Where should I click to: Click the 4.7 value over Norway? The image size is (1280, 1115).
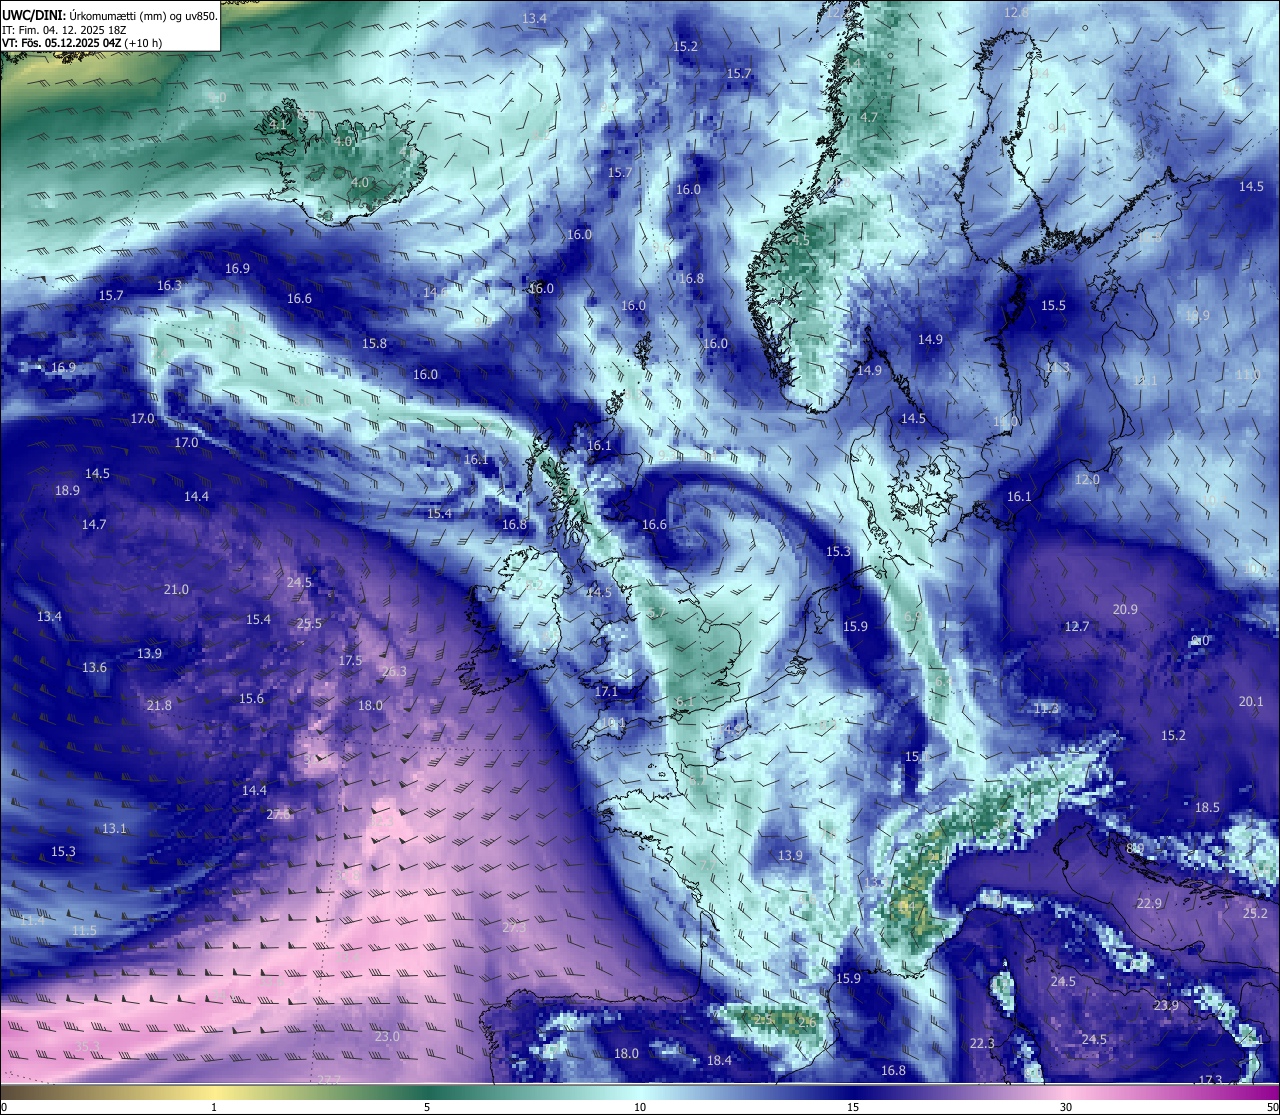[869, 117]
